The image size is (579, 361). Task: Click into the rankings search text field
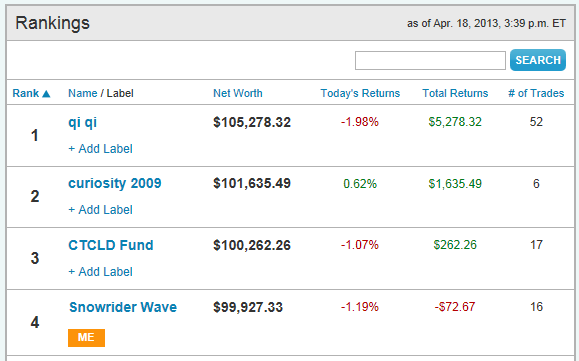pos(430,60)
